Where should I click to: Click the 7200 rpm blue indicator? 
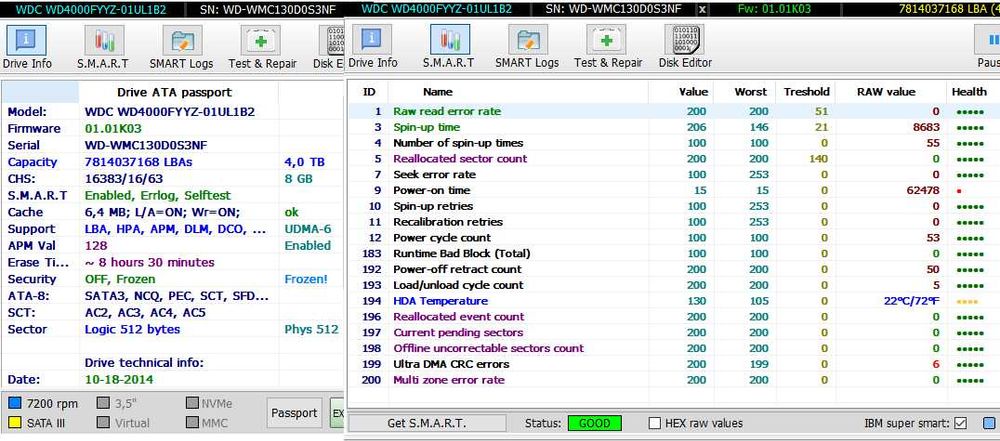point(15,403)
